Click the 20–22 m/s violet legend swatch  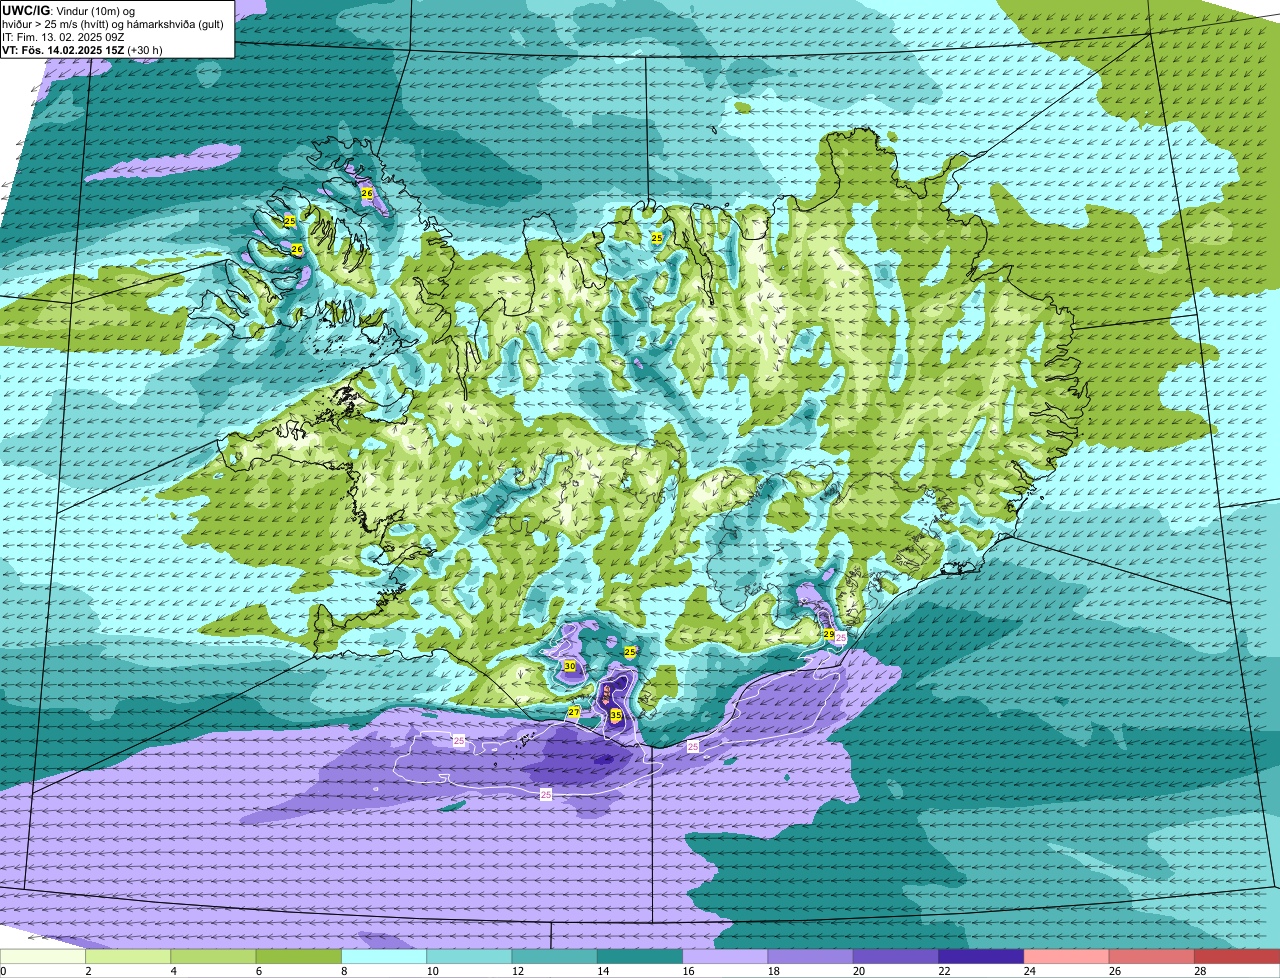coord(896,957)
